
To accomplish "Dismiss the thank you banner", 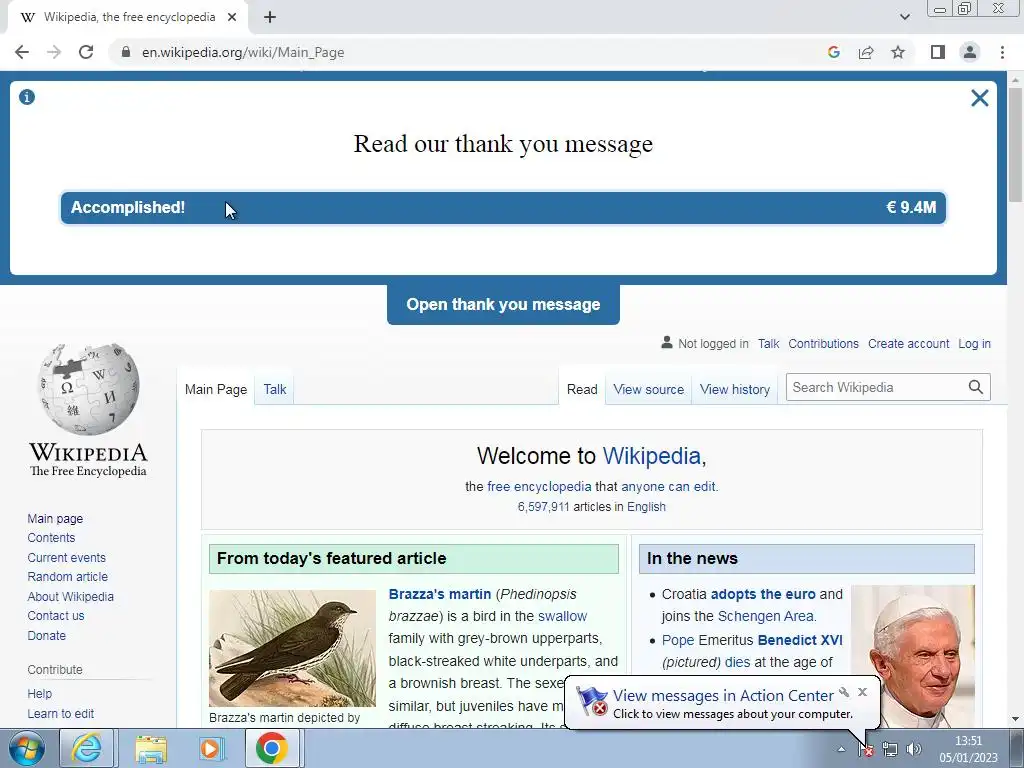I will point(980,98).
